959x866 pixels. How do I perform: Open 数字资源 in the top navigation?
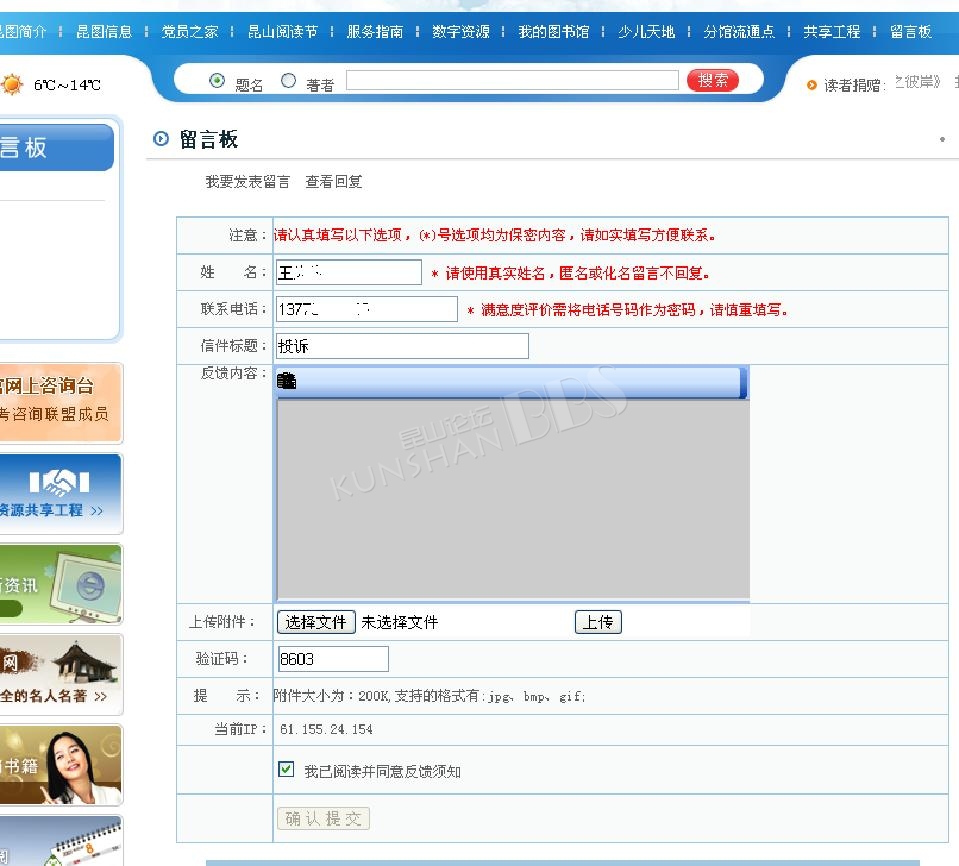click(x=461, y=32)
